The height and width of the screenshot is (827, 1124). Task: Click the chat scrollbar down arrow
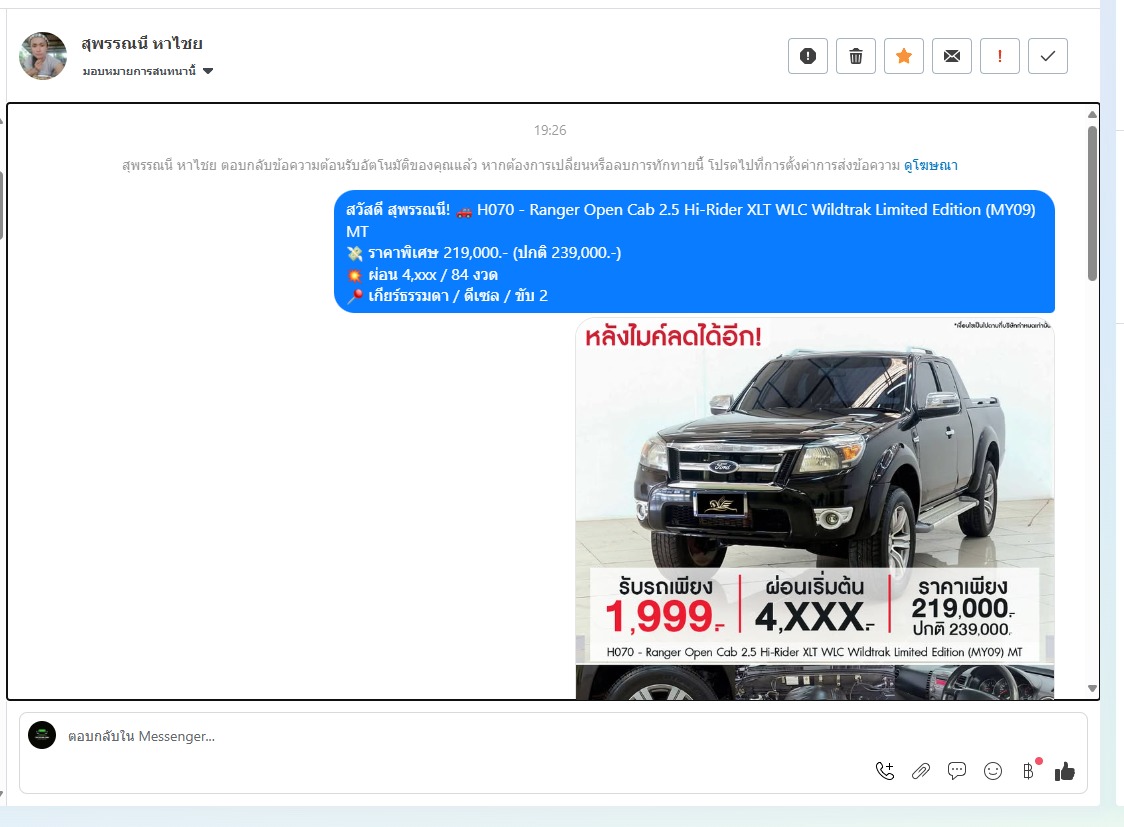click(1092, 688)
